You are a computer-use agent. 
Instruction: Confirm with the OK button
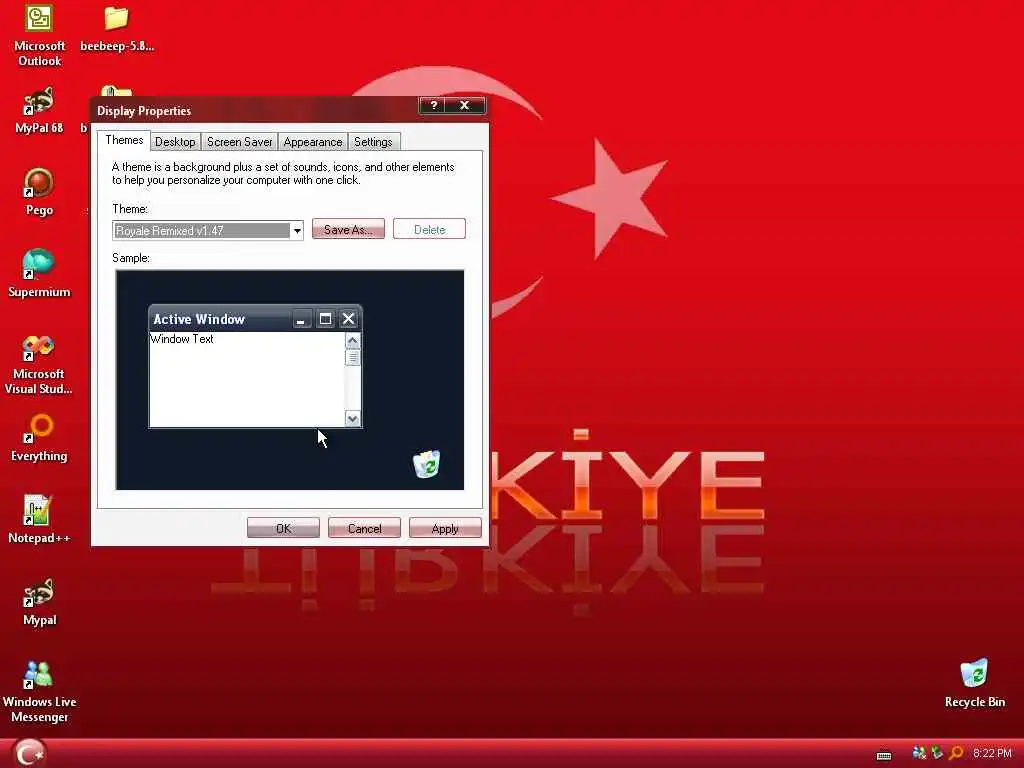(x=283, y=528)
